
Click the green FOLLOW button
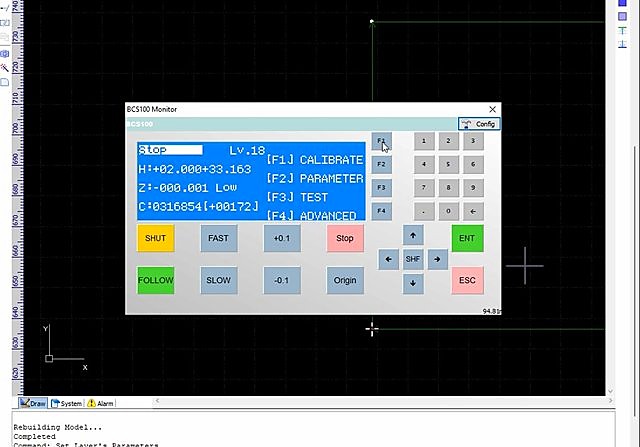(156, 280)
